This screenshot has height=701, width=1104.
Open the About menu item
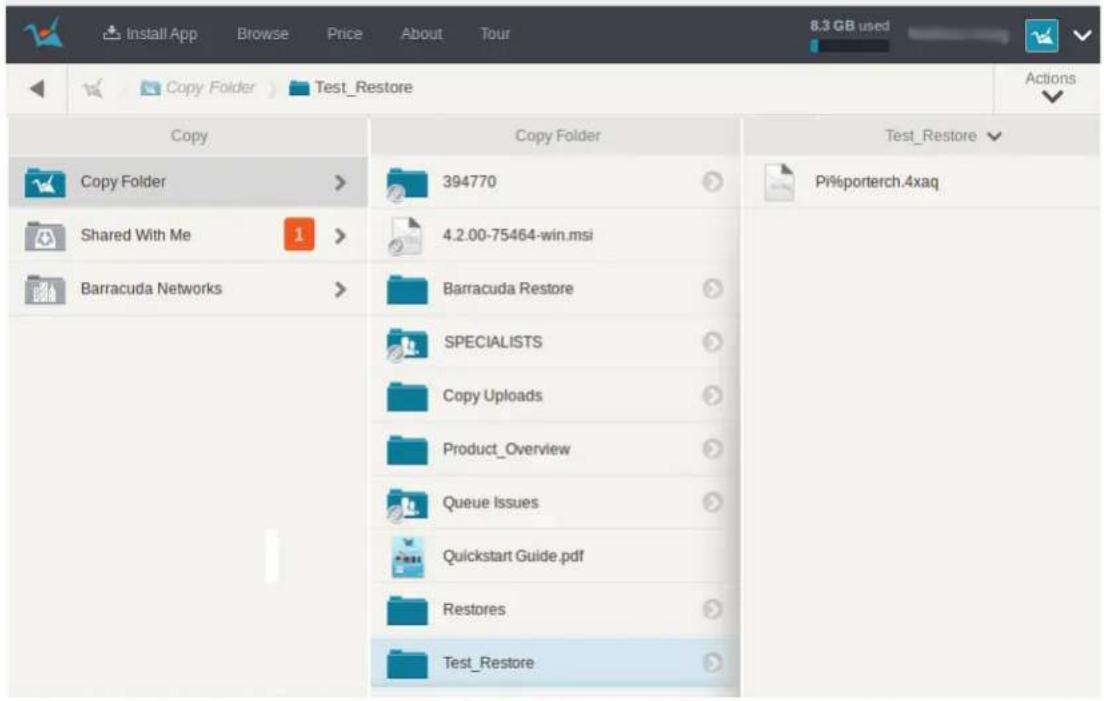(421, 34)
